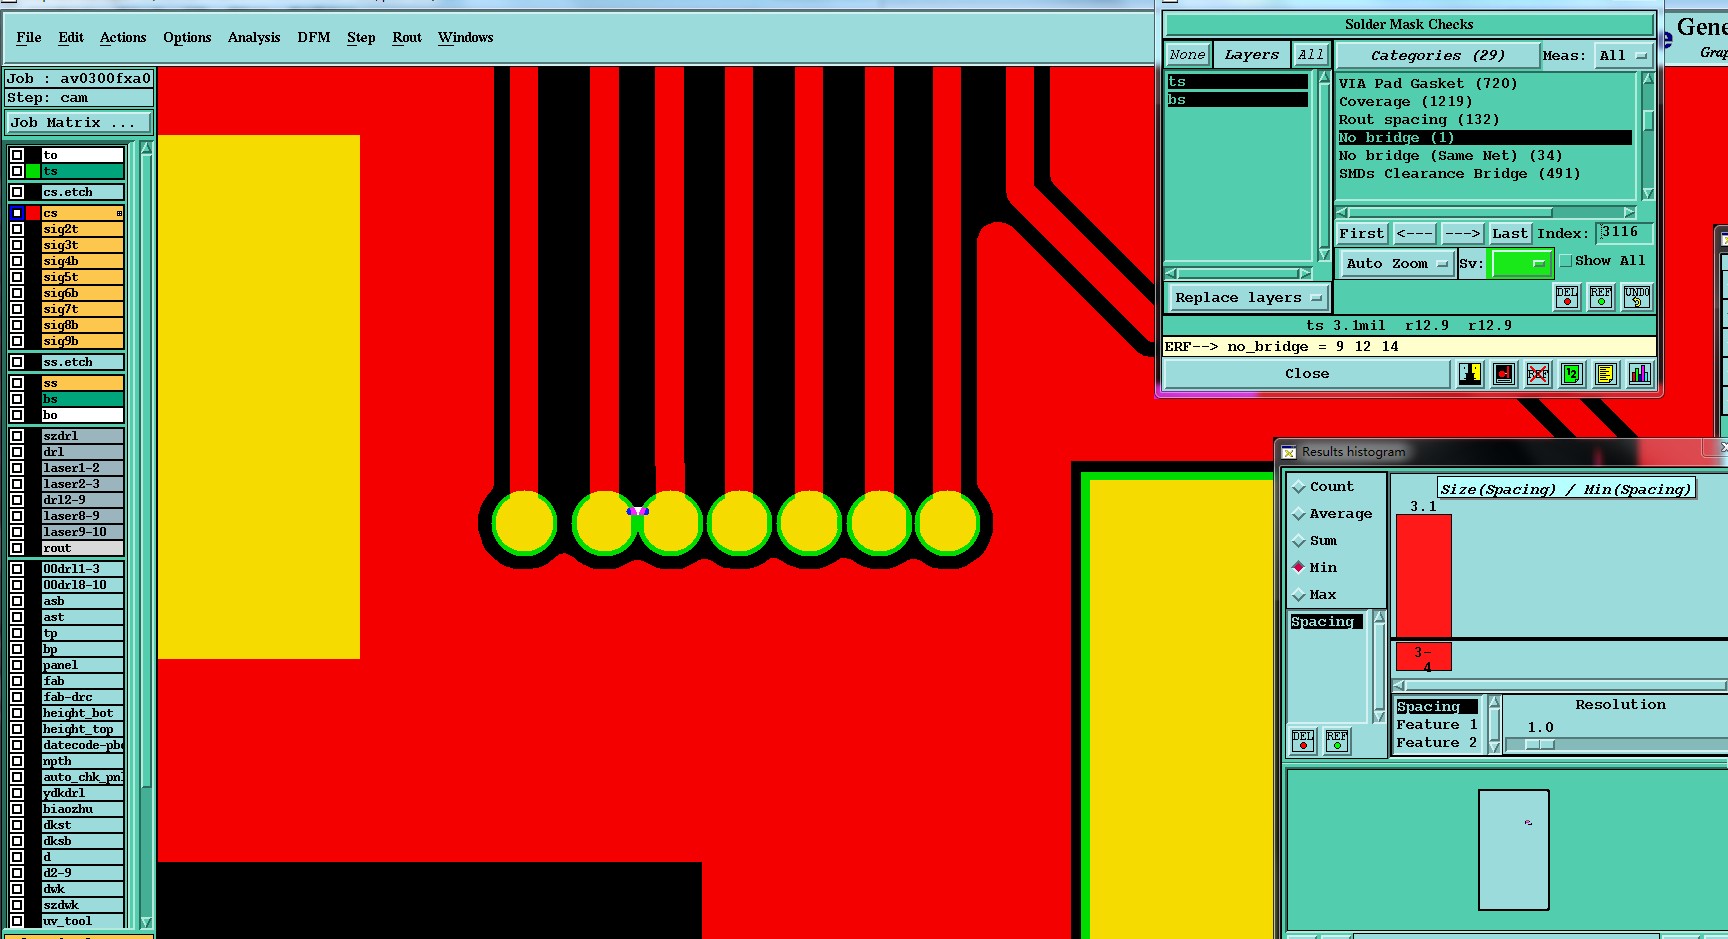The height and width of the screenshot is (939, 1728).
Task: Toggle selection box for layer rout
Action: (x=17, y=548)
